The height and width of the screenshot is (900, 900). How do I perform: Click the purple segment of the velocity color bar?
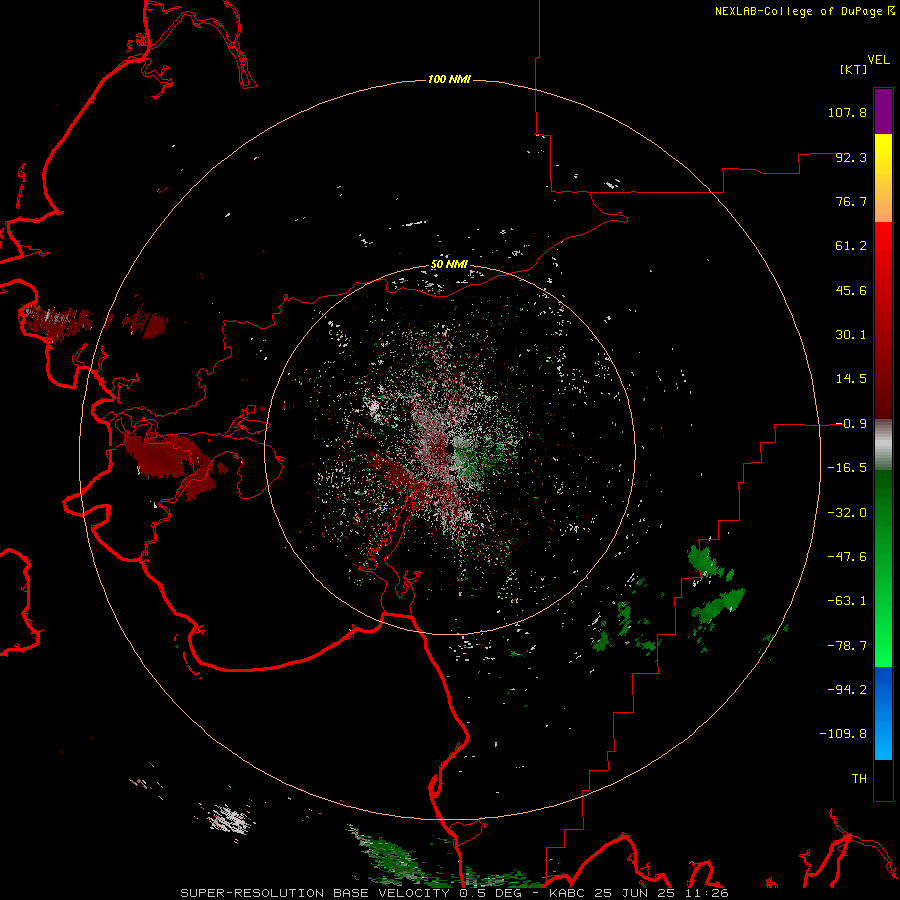pyautogui.click(x=883, y=111)
